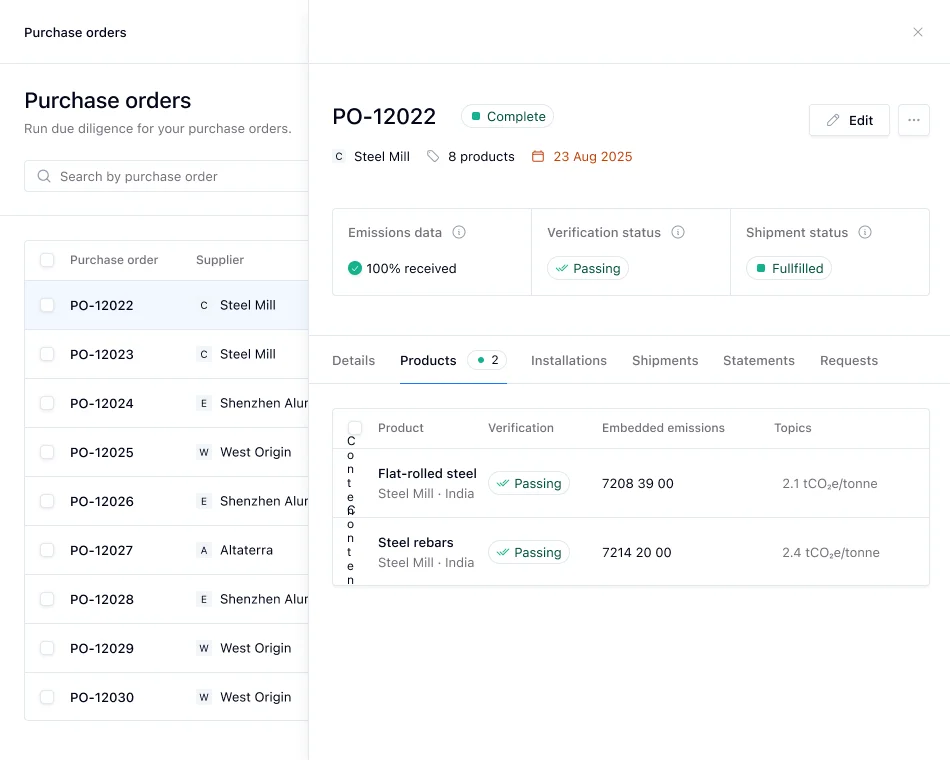Click the tag icon beside 8 products
Viewport: 950px width, 760px height.
pyautogui.click(x=433, y=156)
